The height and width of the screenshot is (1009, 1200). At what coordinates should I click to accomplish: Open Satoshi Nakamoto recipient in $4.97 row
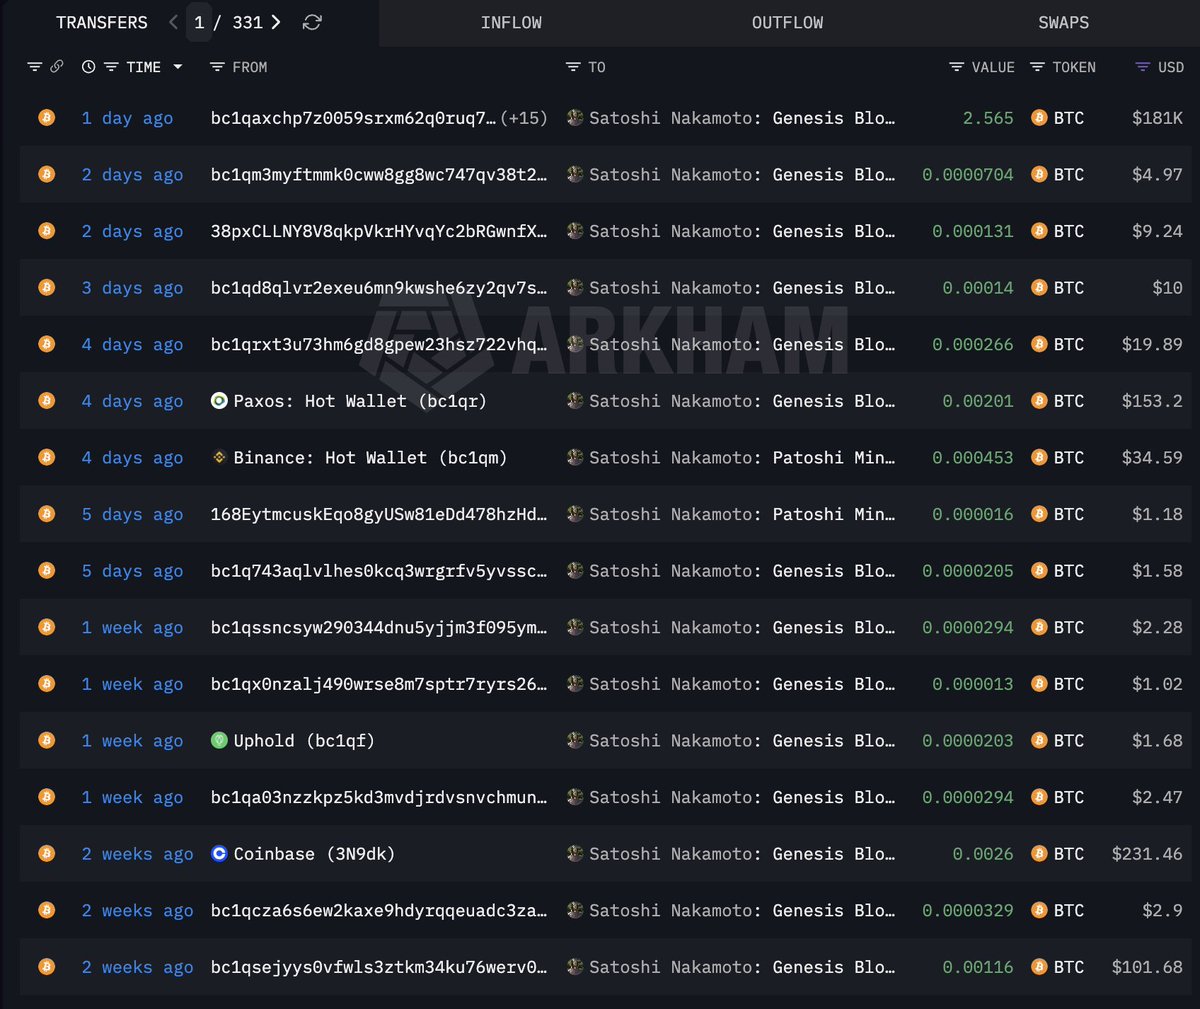click(x=742, y=175)
